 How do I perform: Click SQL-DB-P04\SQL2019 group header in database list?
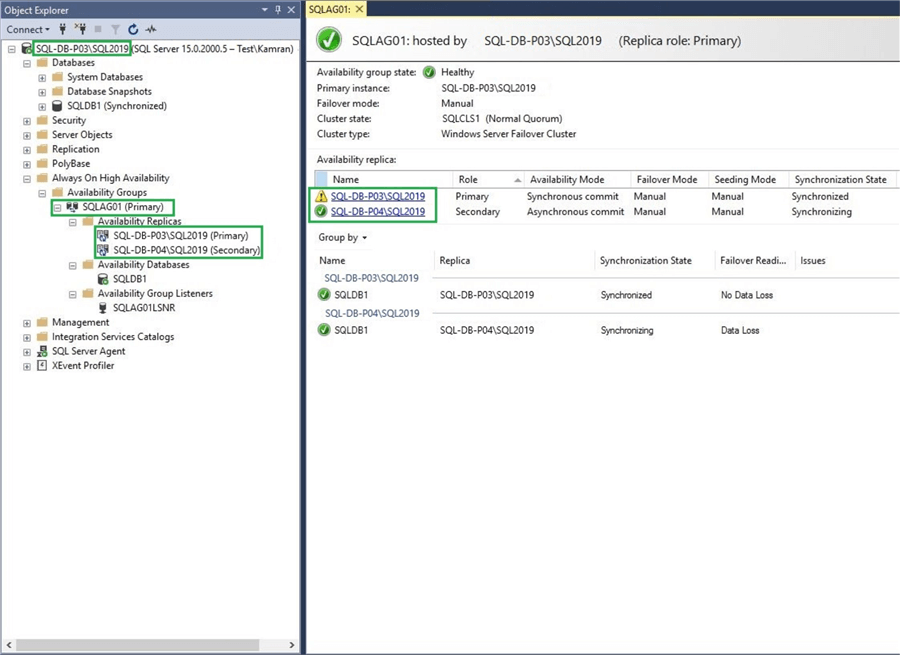click(372, 313)
